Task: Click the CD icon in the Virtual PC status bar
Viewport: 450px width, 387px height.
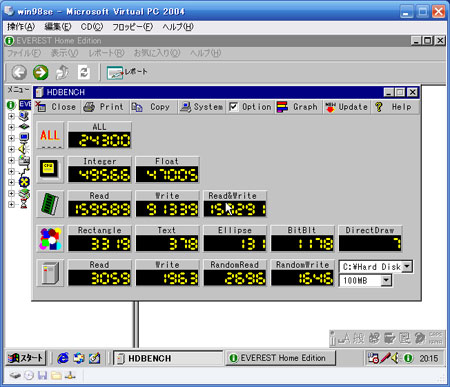Action: click(x=29, y=376)
